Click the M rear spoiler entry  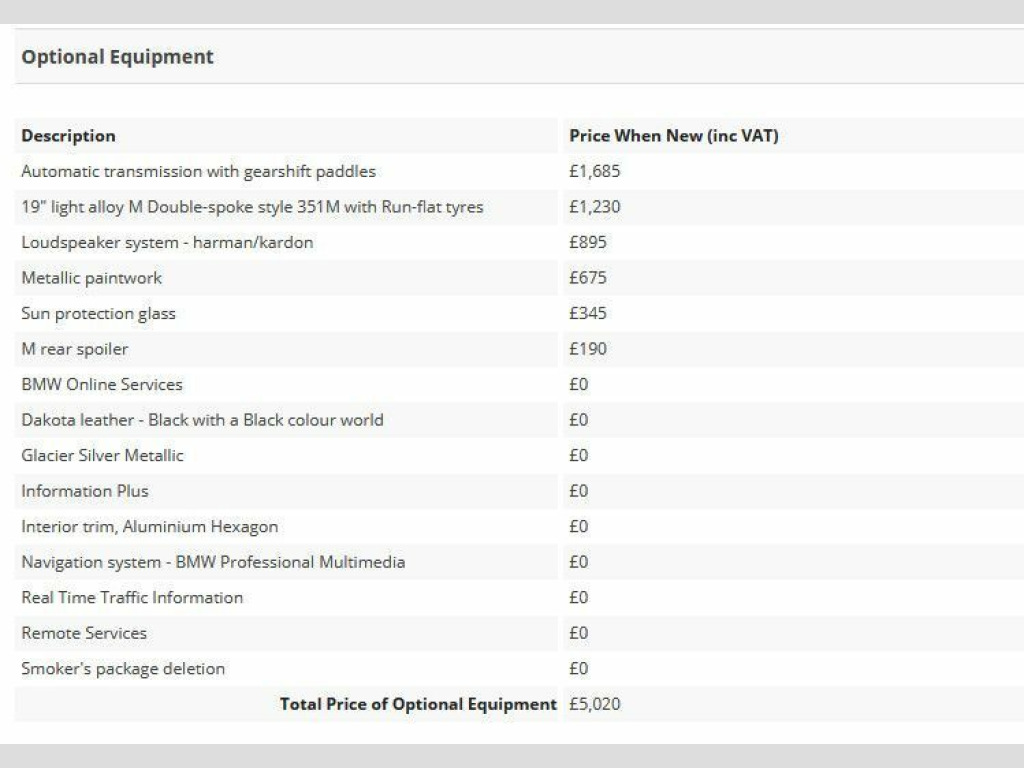[75, 349]
